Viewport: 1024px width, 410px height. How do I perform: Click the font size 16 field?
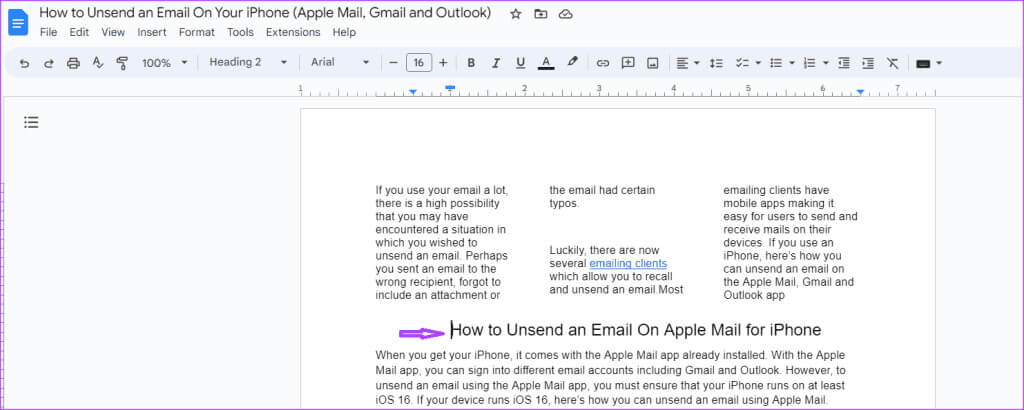(x=419, y=63)
